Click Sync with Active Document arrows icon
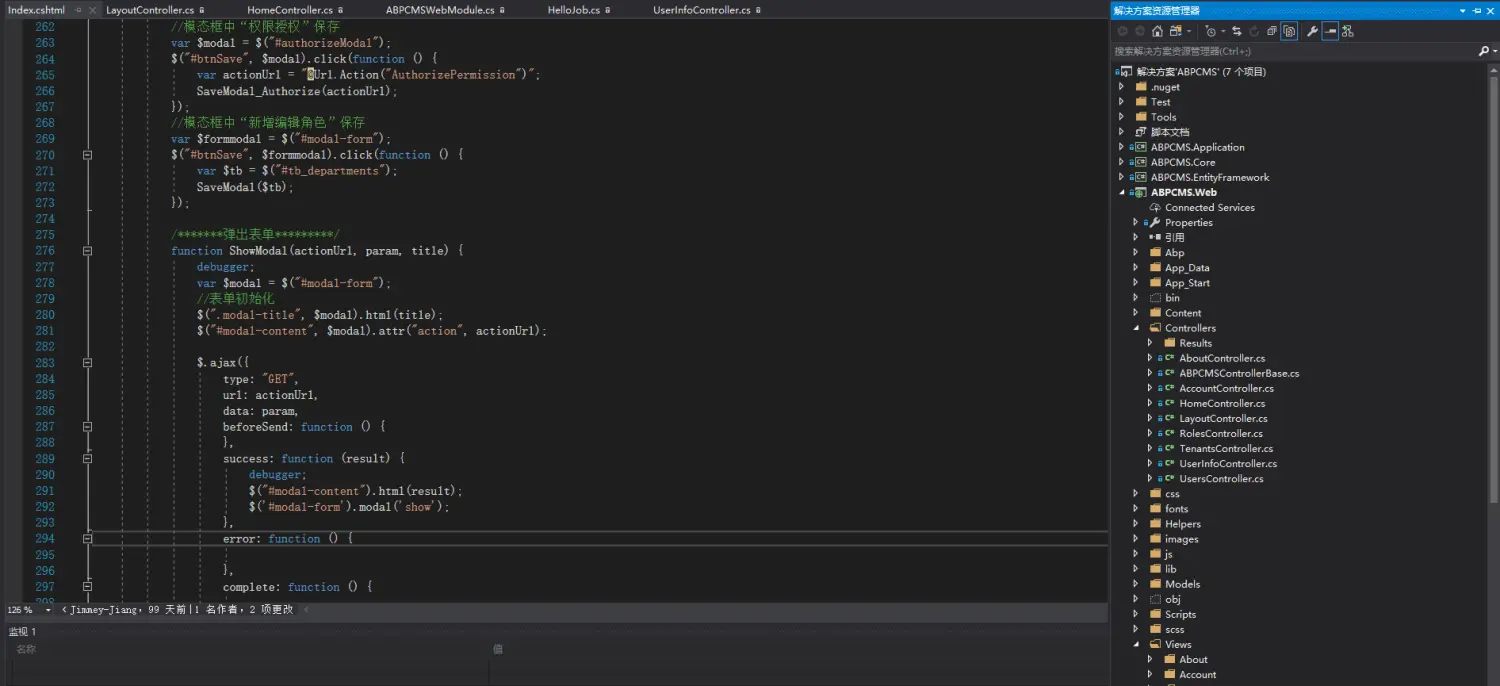1500x686 pixels. (x=1237, y=31)
